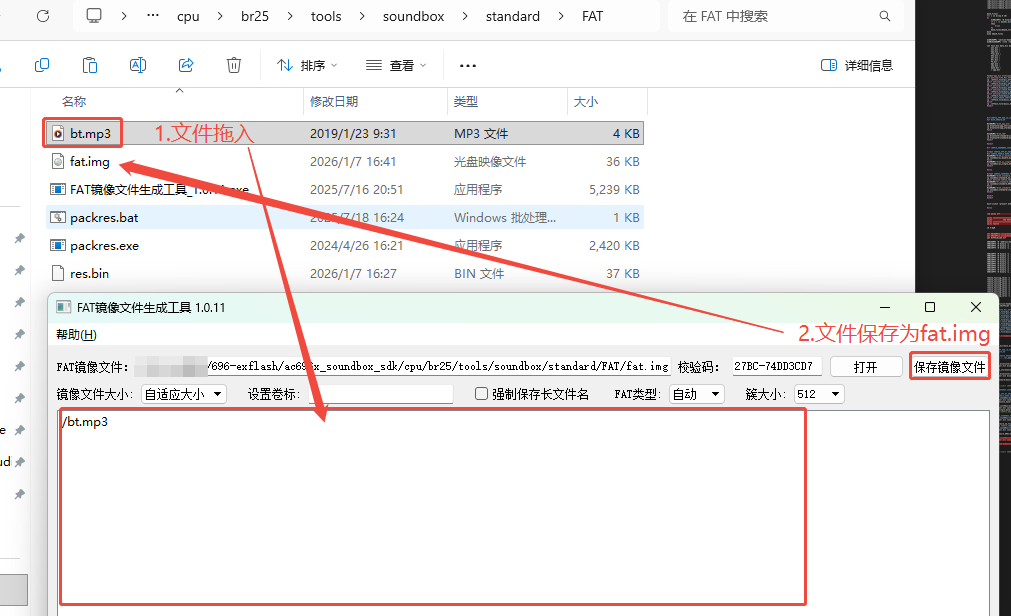
Task: Click the This PC monitor icon in the address bar
Action: (94, 15)
